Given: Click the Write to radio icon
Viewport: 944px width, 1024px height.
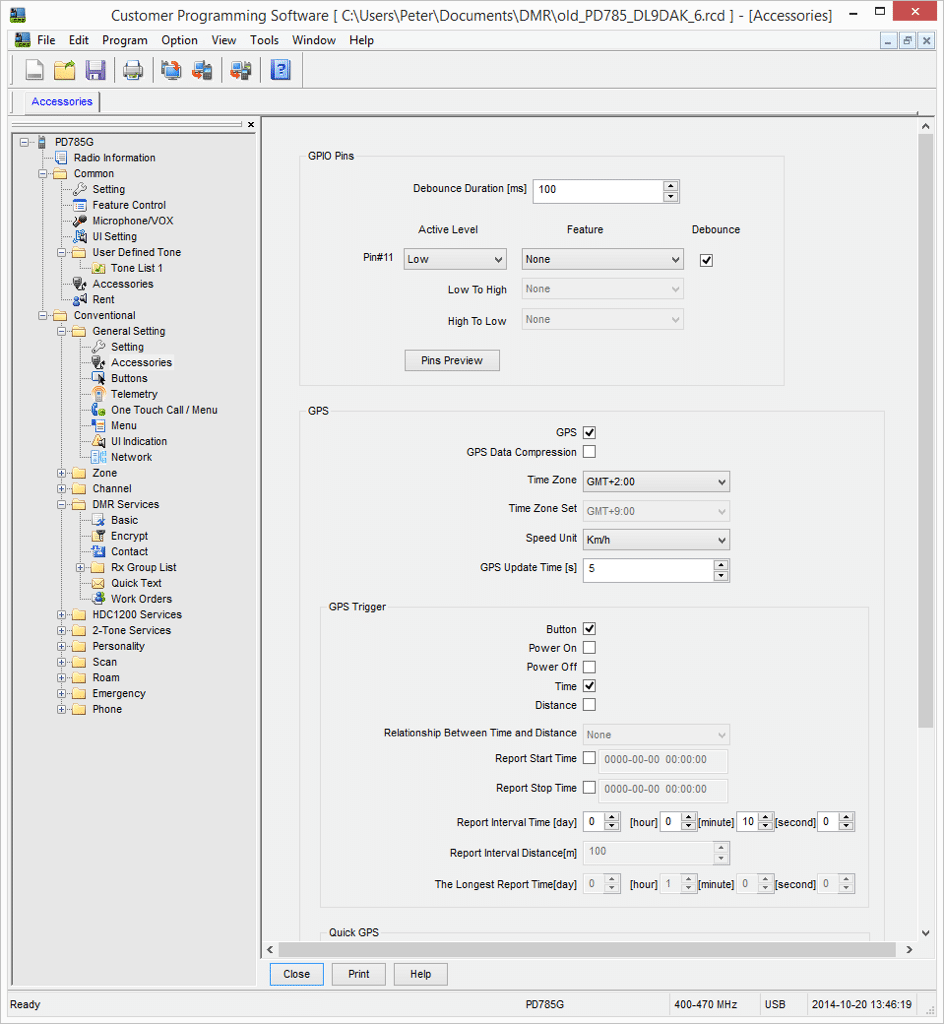Looking at the screenshot, I should pyautogui.click(x=202, y=70).
